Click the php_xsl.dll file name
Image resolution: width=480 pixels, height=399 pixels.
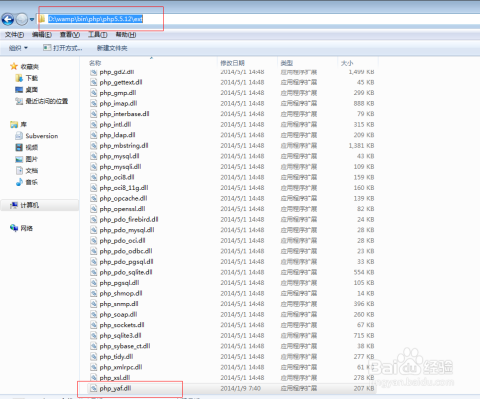(115, 378)
